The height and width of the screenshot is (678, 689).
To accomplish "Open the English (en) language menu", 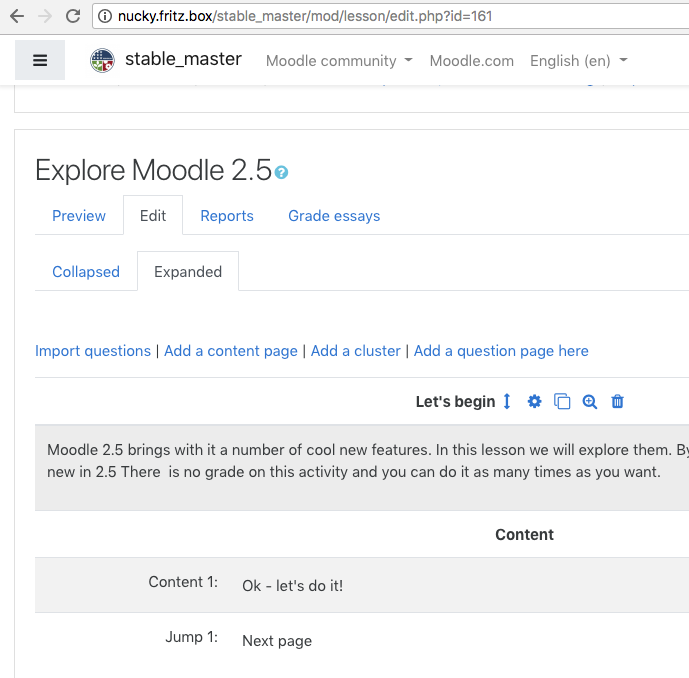I will 579,61.
